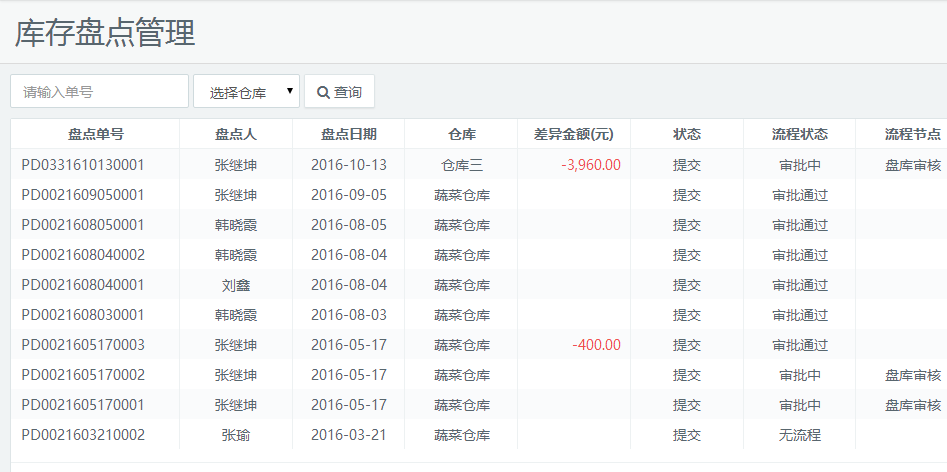Select order PD0021608040002
The image size is (947, 472).
coord(83,255)
